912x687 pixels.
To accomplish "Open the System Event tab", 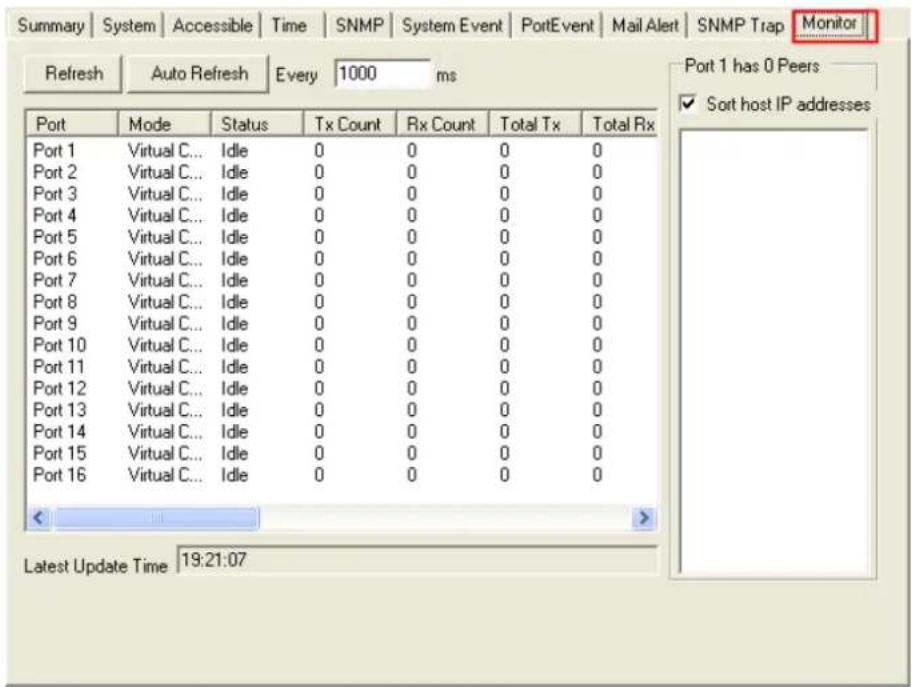I will (x=452, y=26).
